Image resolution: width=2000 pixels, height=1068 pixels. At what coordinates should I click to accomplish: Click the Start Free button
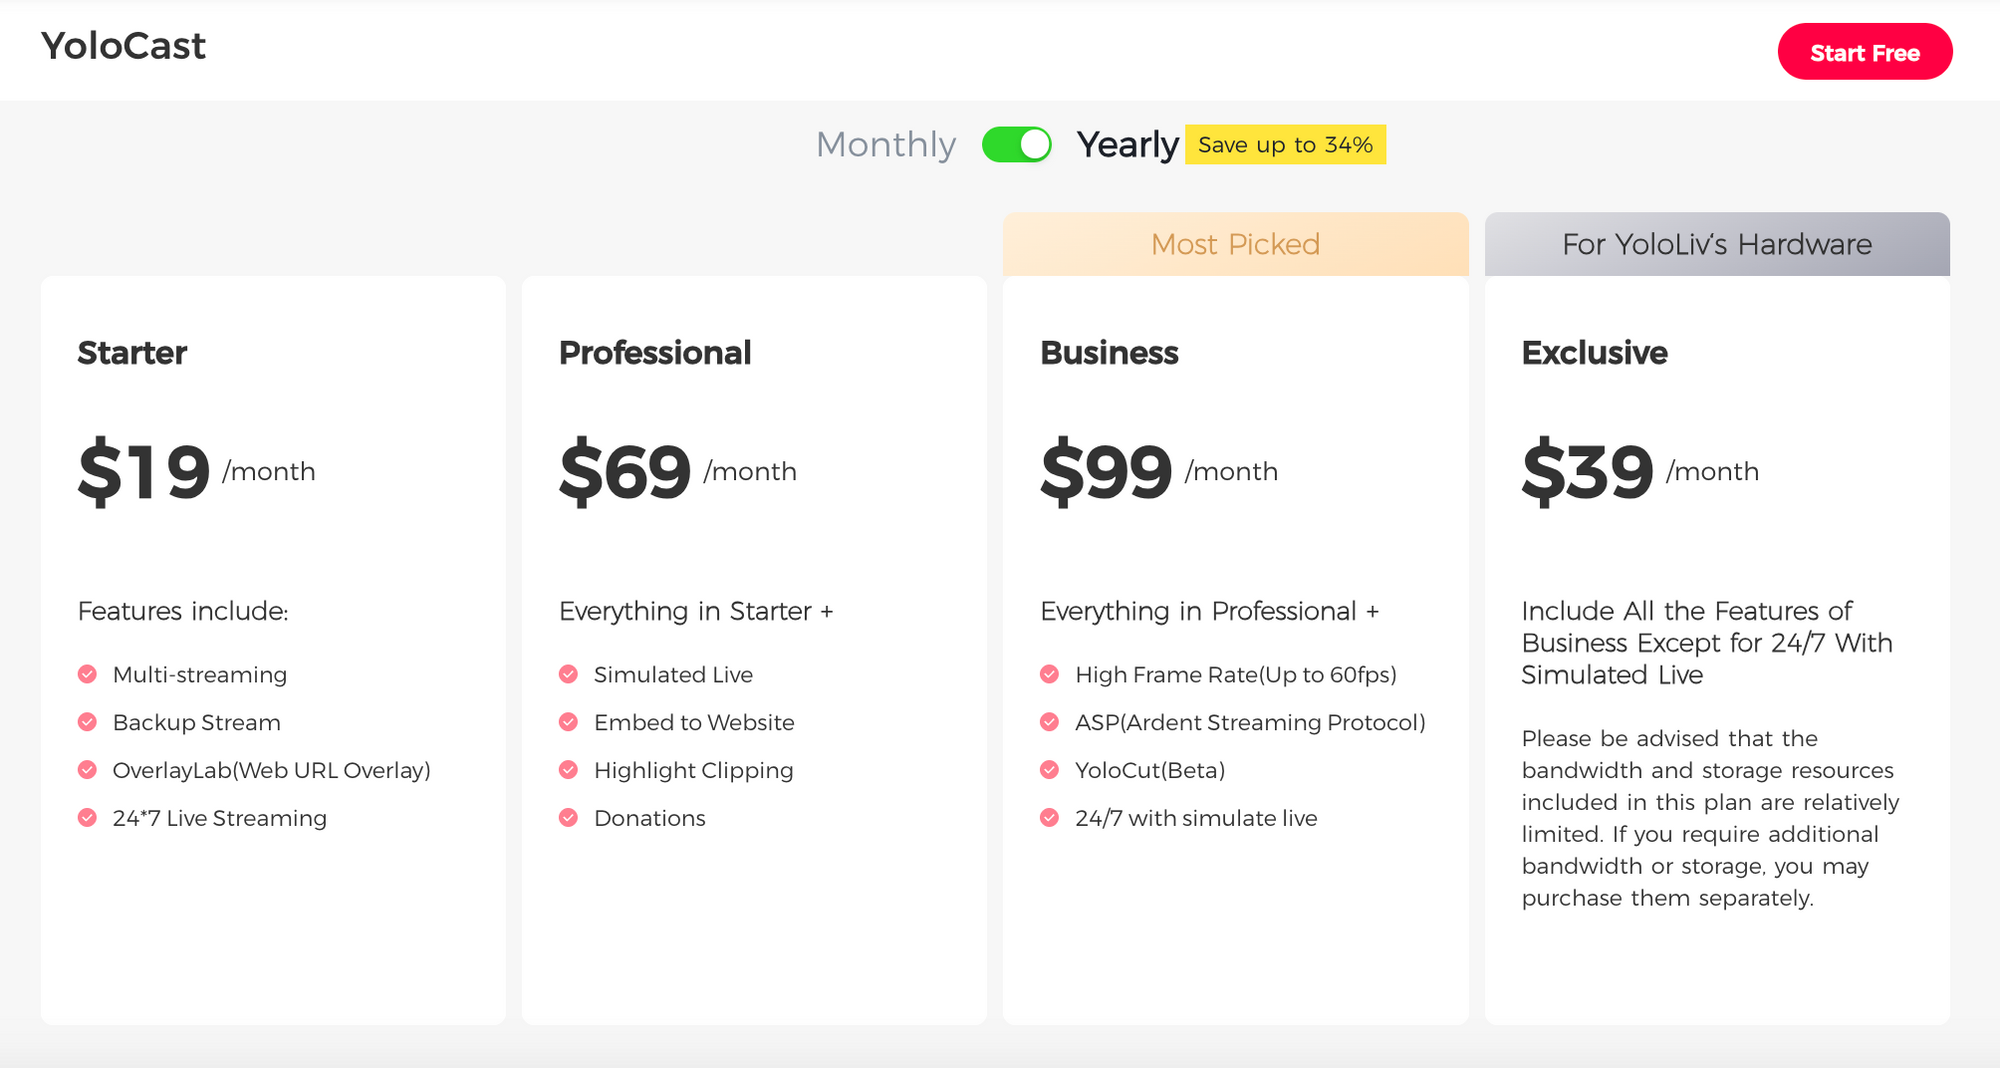click(1864, 52)
